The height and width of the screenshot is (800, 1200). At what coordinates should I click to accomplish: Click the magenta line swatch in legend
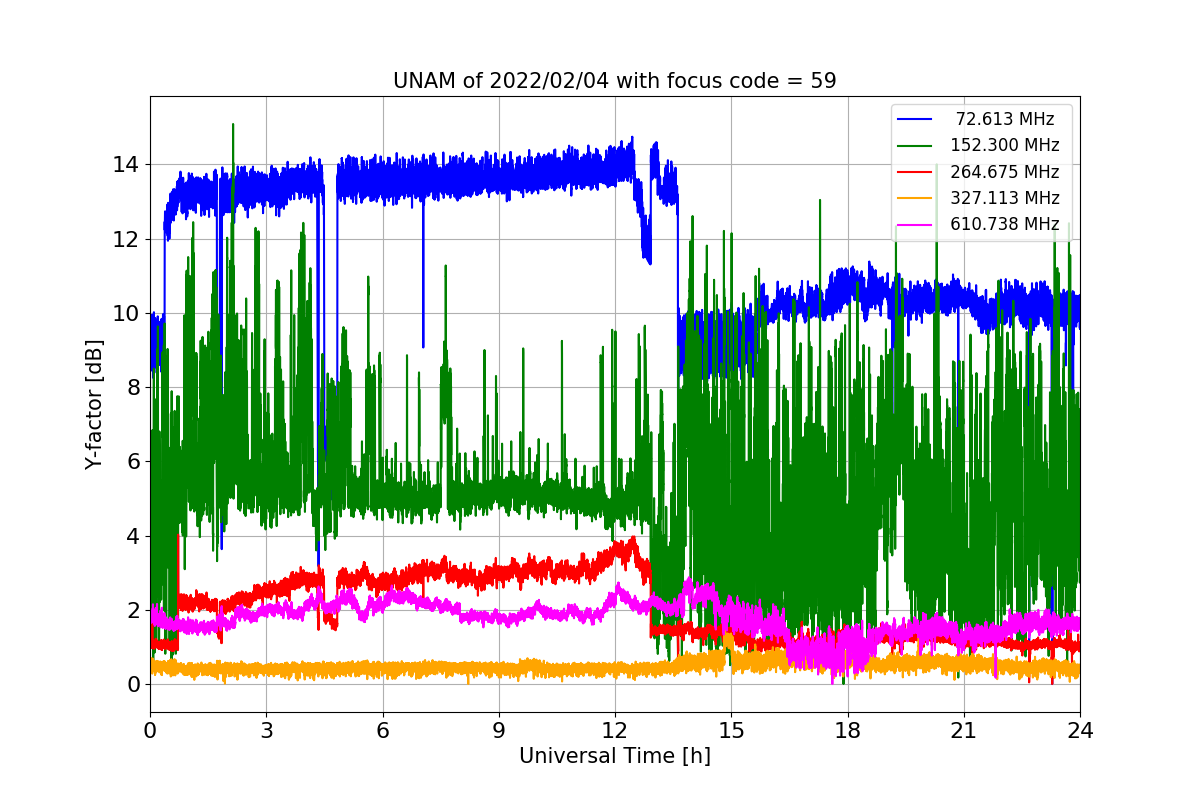coord(916,224)
